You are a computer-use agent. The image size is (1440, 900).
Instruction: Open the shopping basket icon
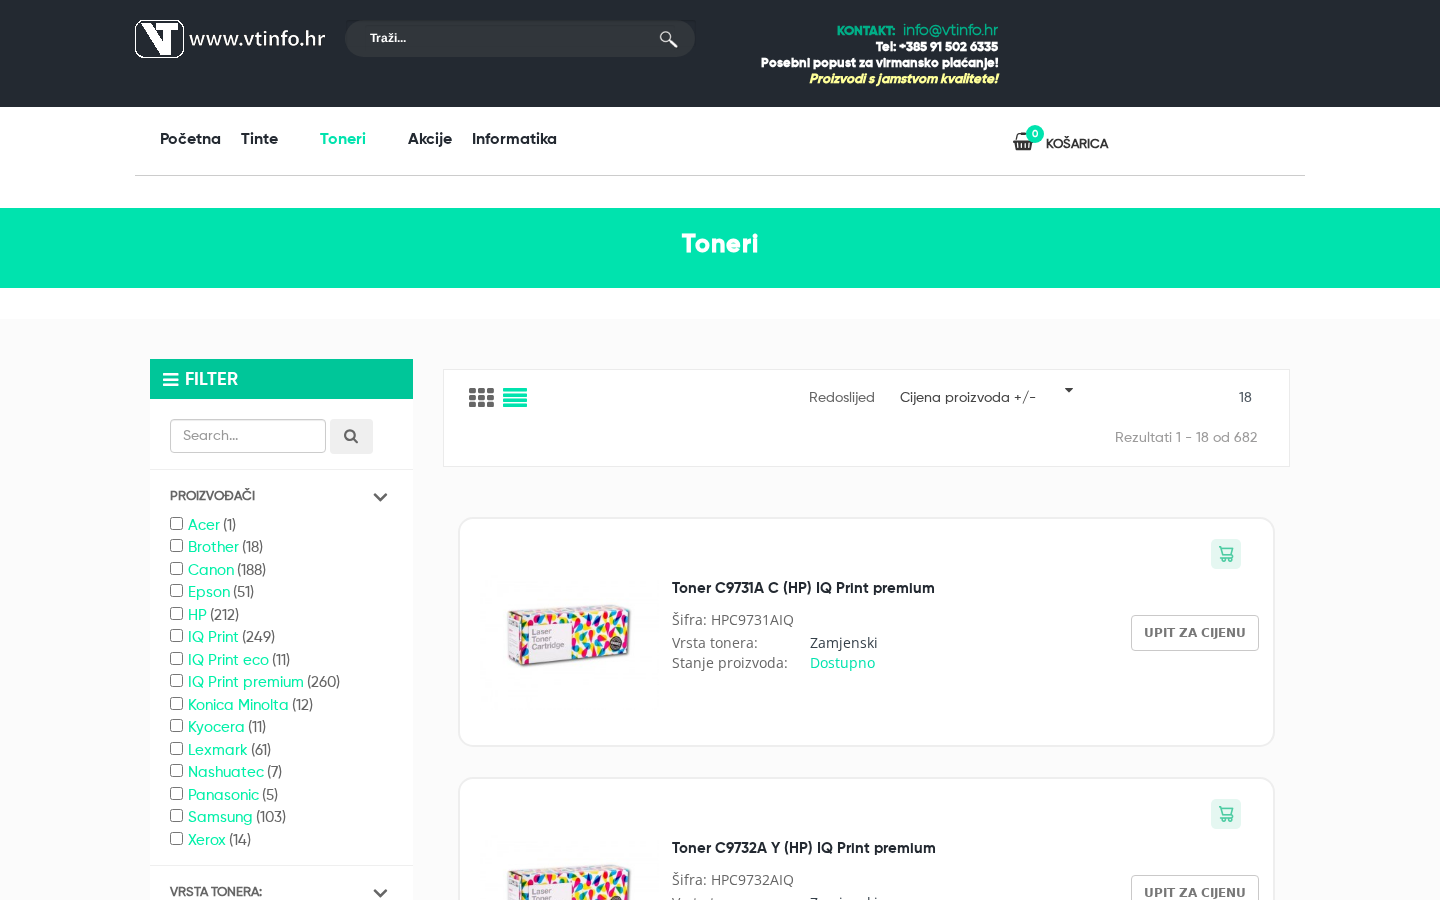[1023, 142]
